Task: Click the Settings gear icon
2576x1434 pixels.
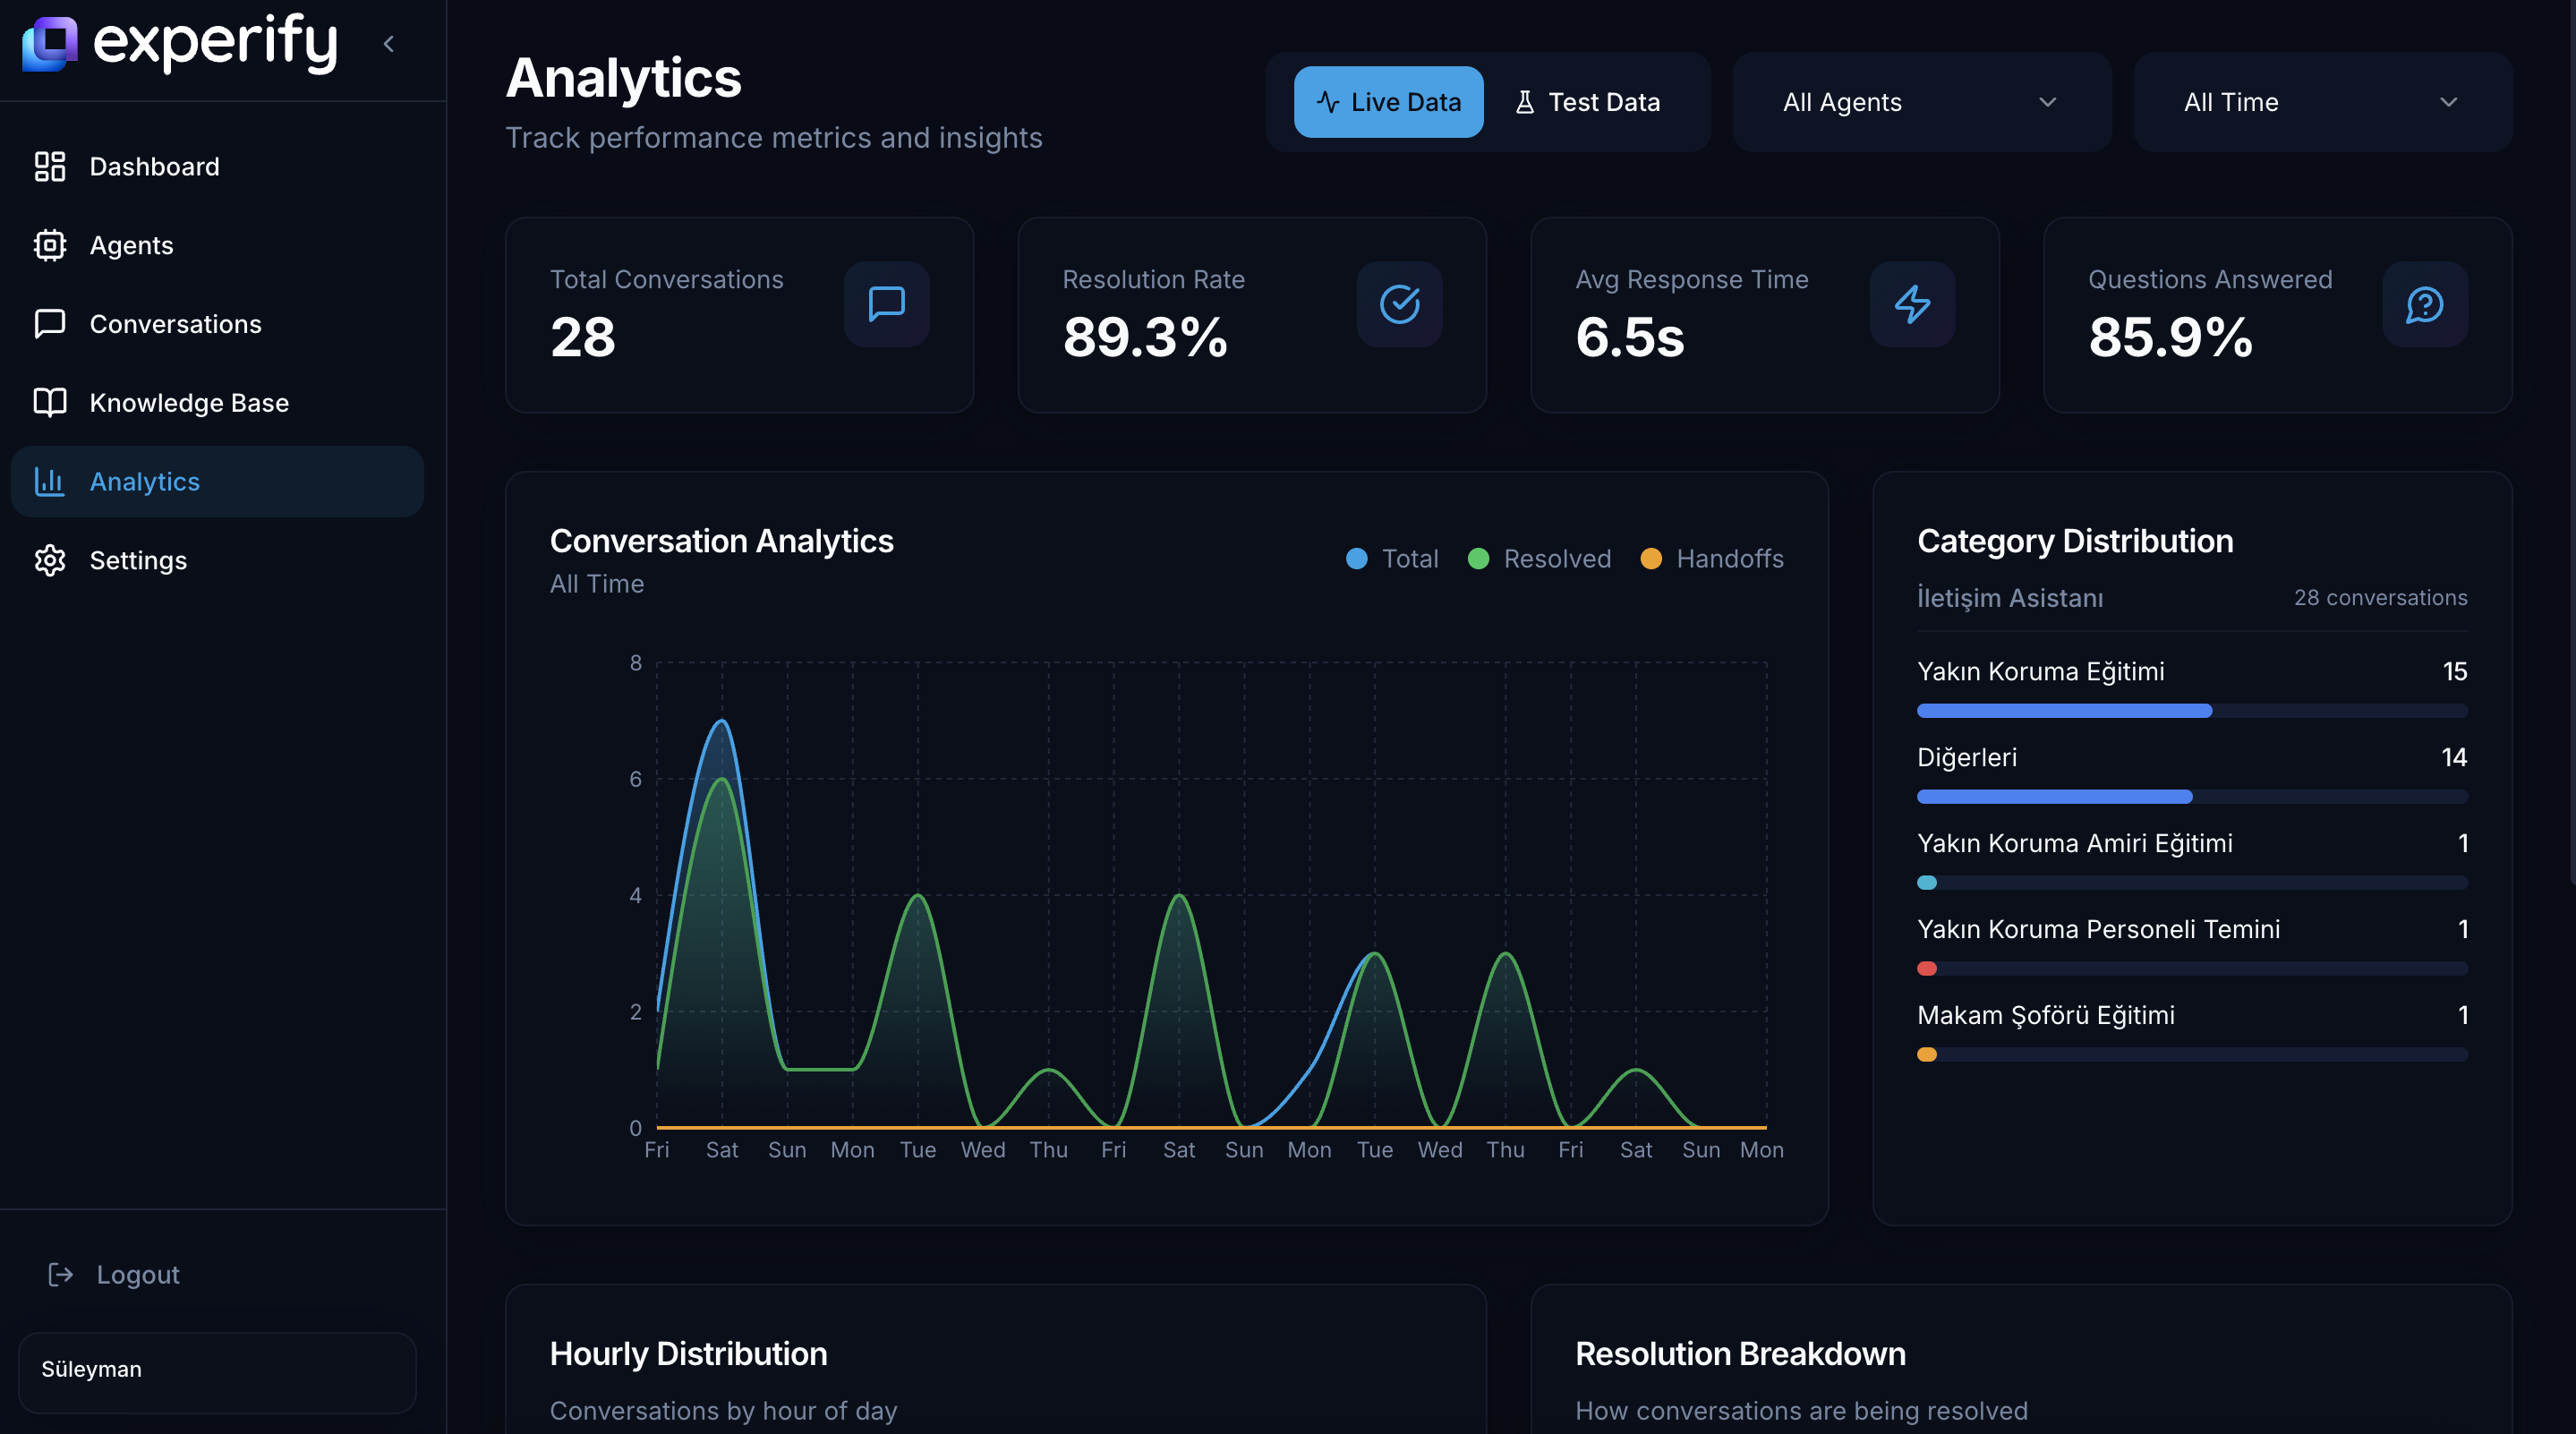Action: (50, 560)
